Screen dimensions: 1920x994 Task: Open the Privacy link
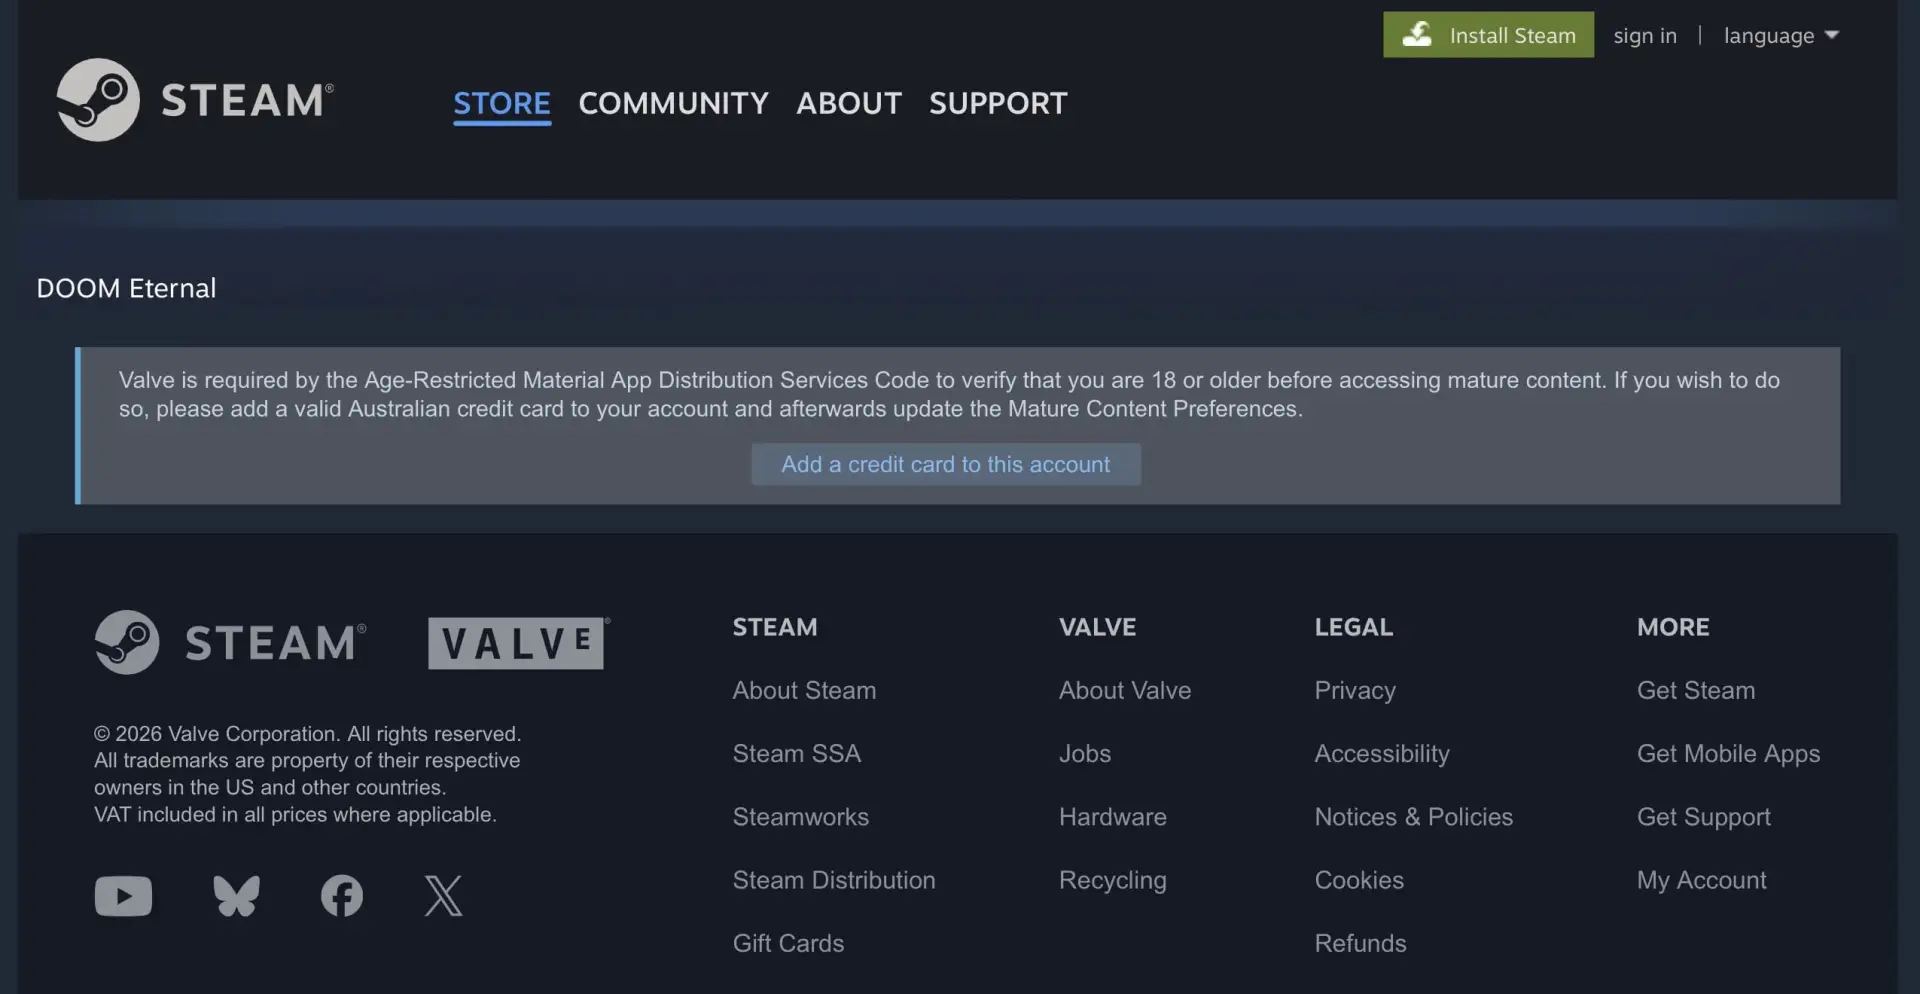(x=1355, y=691)
